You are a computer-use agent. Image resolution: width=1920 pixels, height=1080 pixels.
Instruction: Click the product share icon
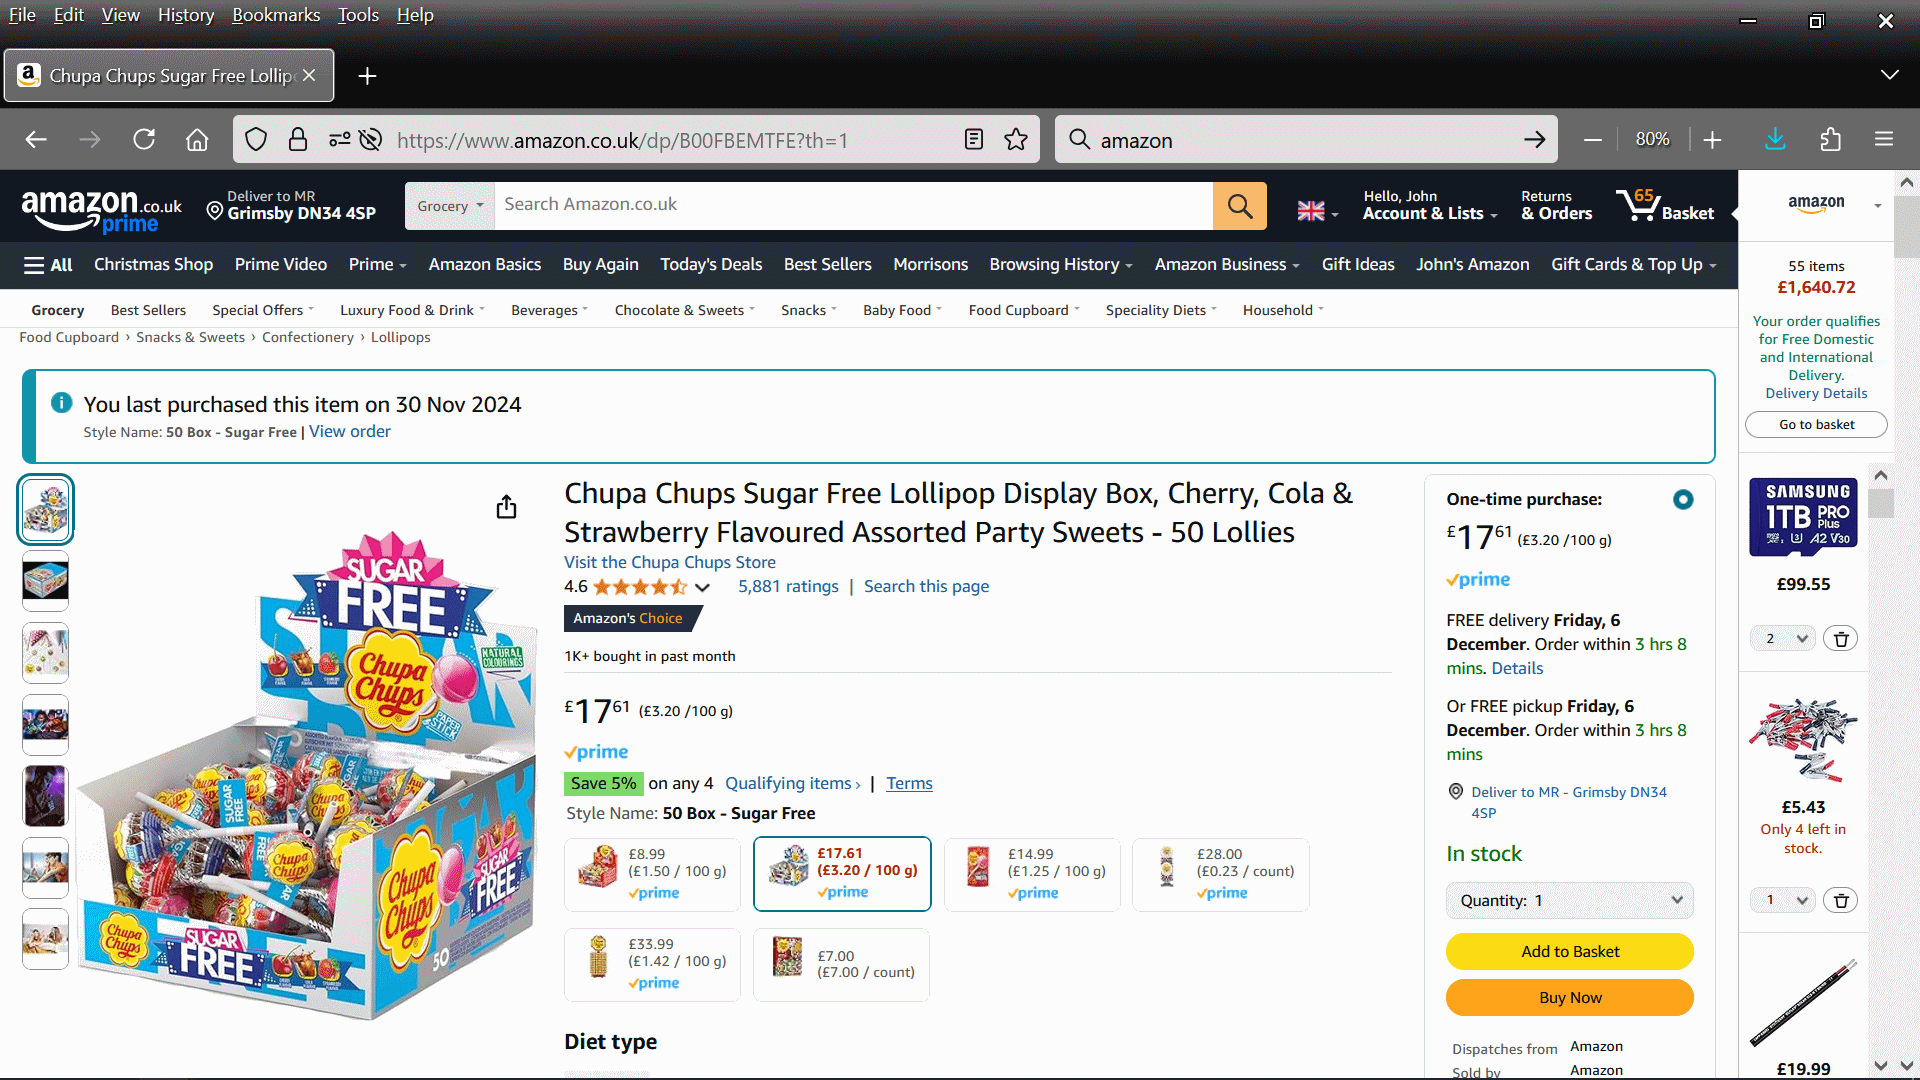point(507,508)
